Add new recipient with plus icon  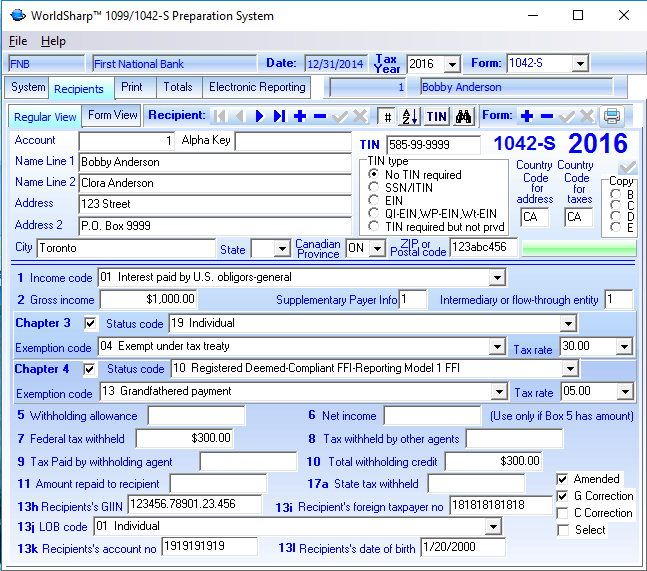300,116
